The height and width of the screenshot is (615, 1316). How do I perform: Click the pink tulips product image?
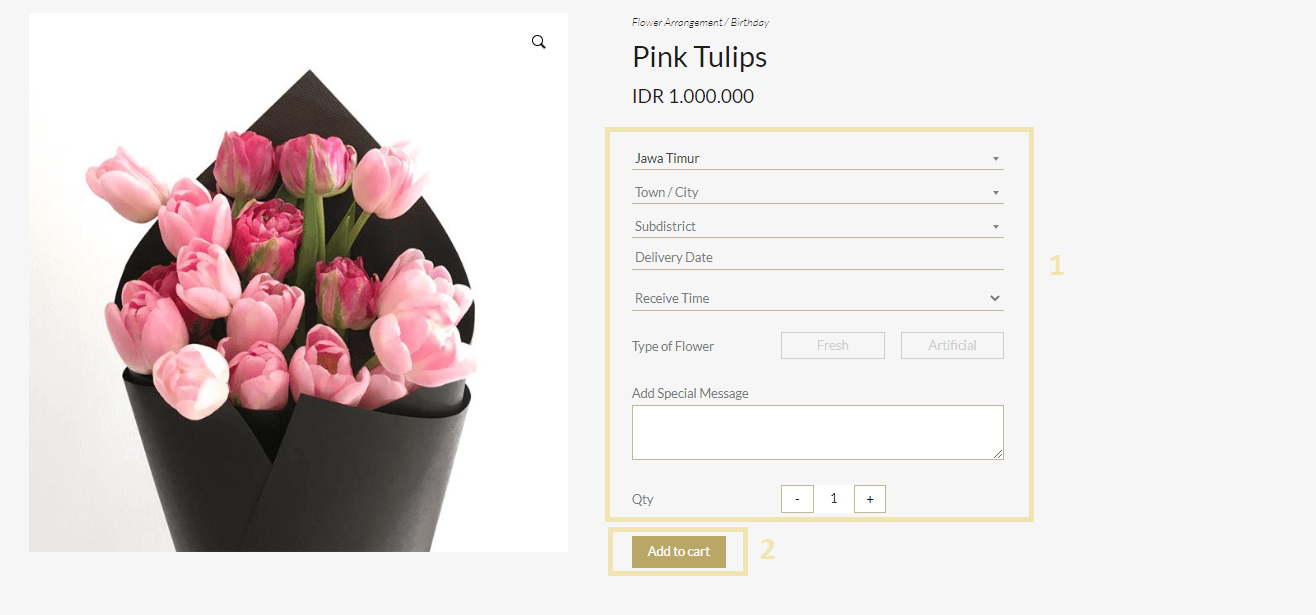[x=298, y=282]
